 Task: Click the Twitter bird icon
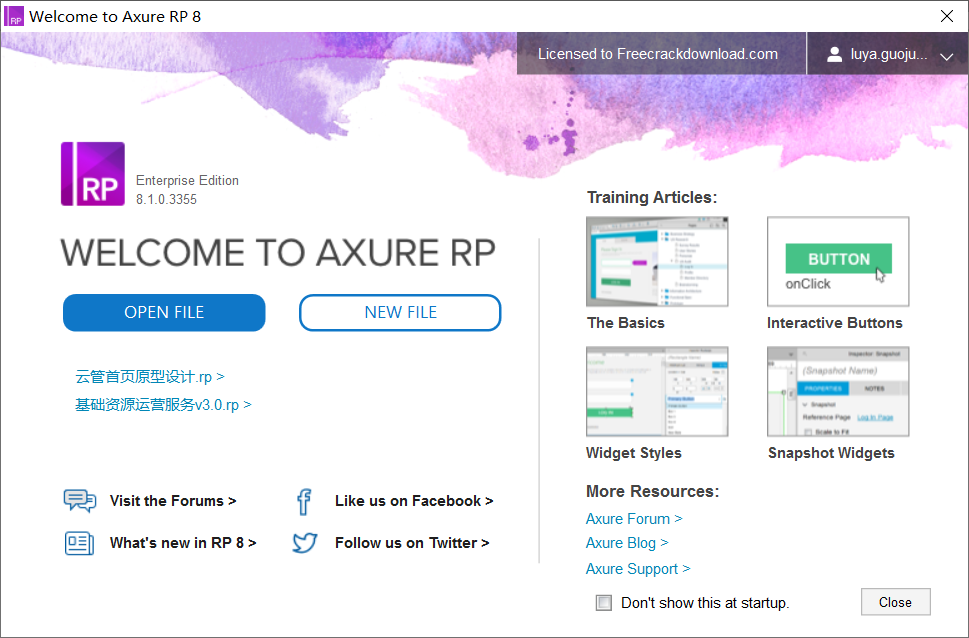[x=305, y=543]
